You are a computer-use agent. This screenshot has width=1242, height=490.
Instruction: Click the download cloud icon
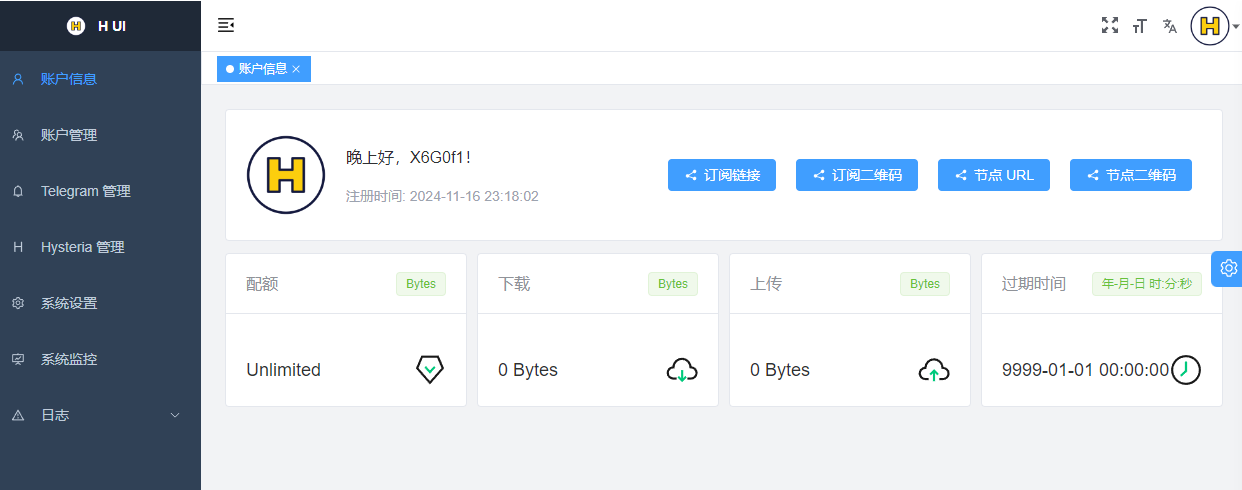(681, 370)
